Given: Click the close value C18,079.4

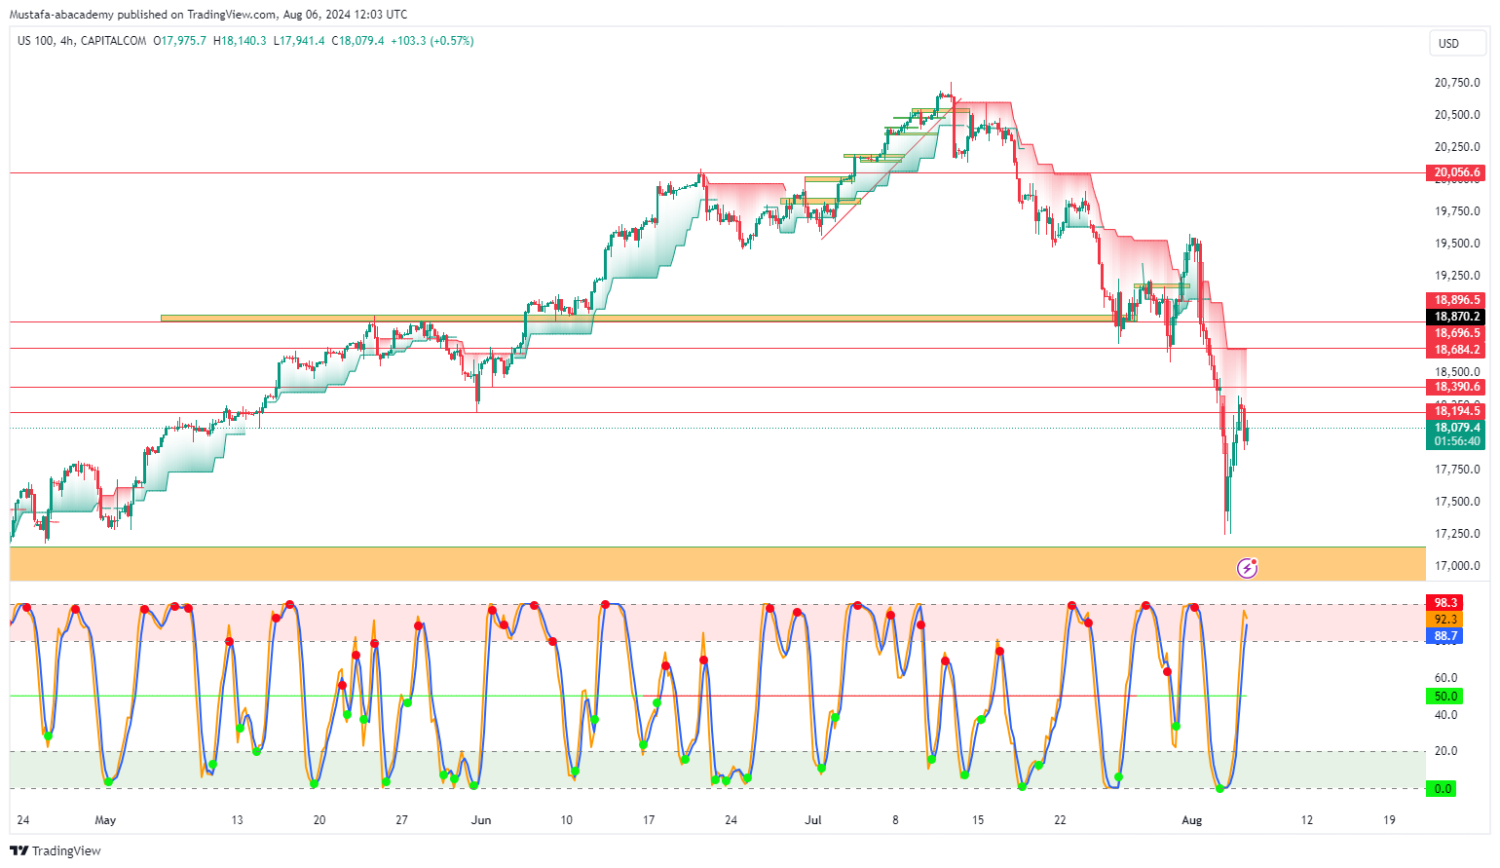Looking at the screenshot, I should (x=358, y=41).
